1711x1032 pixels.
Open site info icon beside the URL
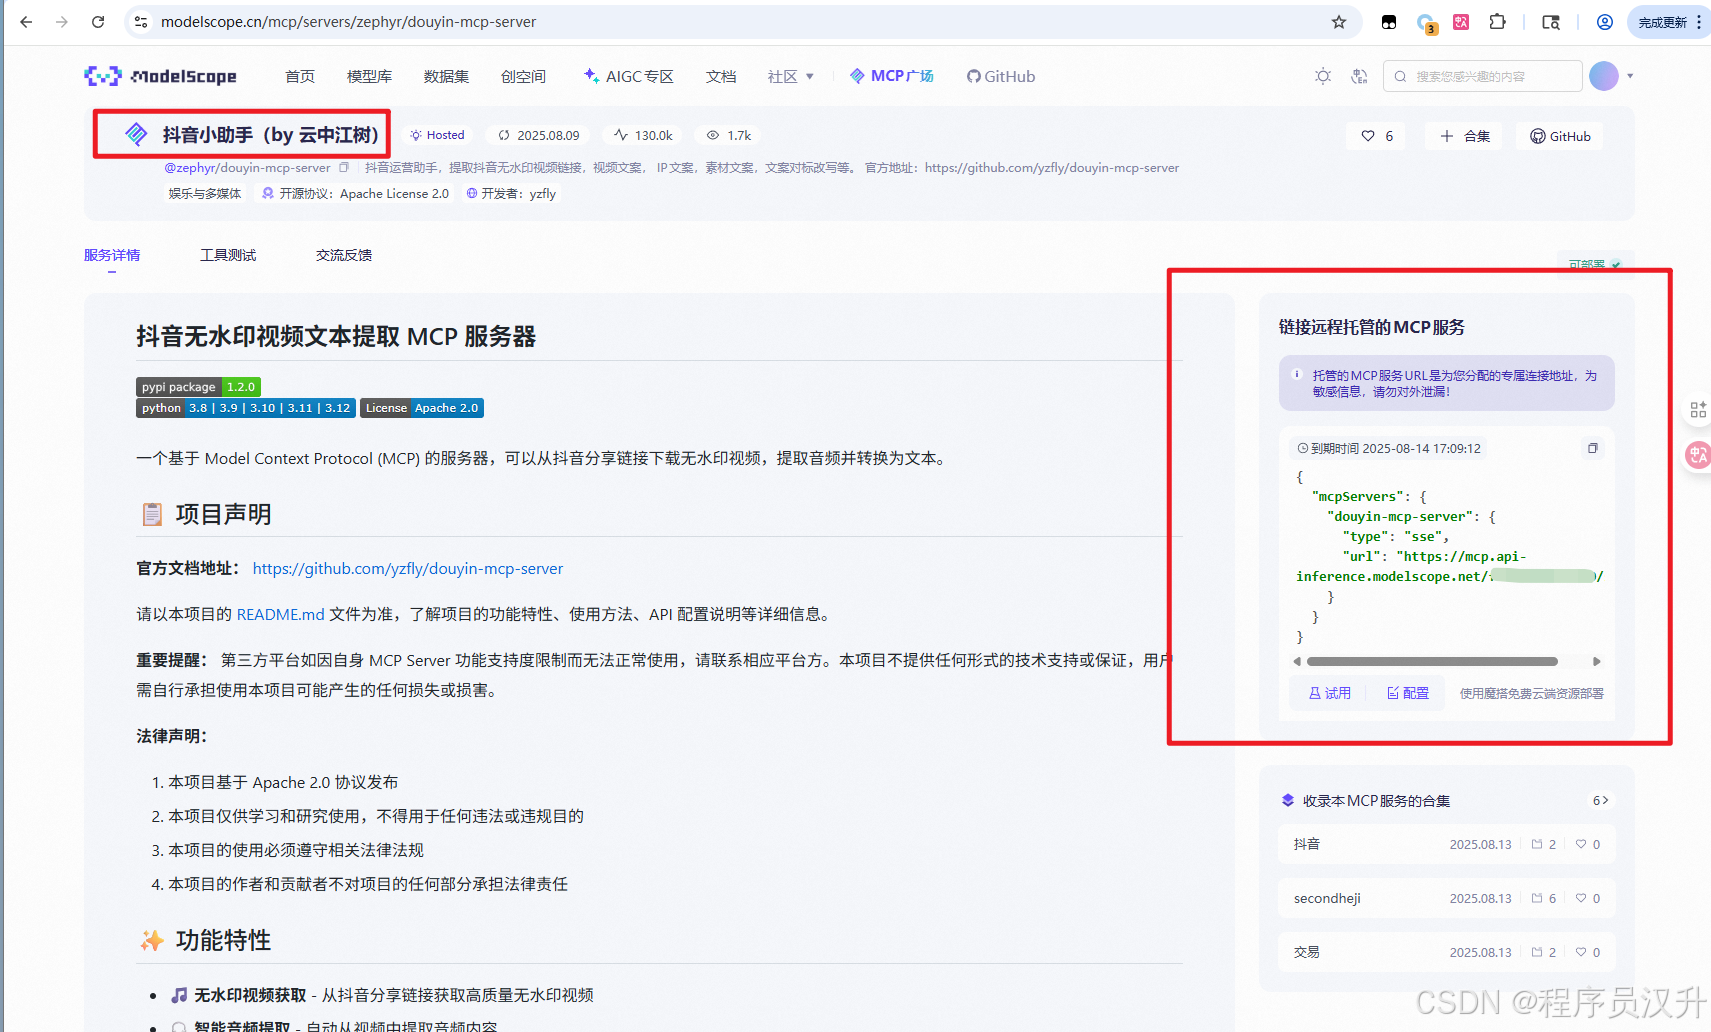click(141, 22)
